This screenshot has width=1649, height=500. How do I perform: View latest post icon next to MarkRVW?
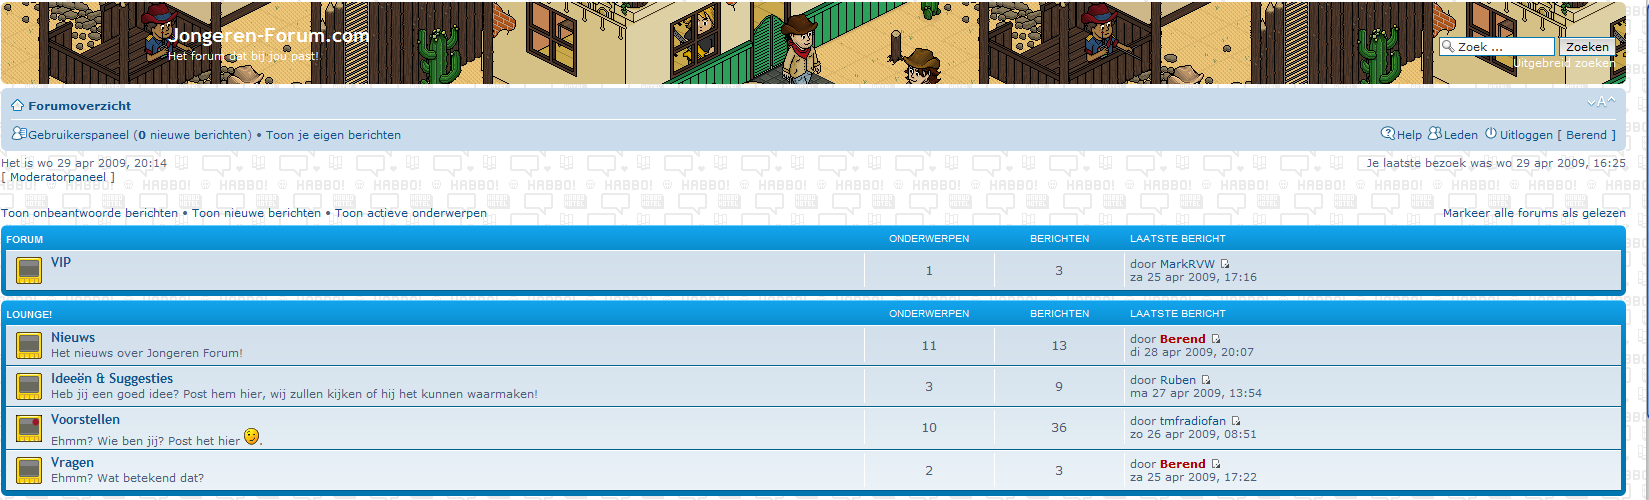pos(1225,264)
